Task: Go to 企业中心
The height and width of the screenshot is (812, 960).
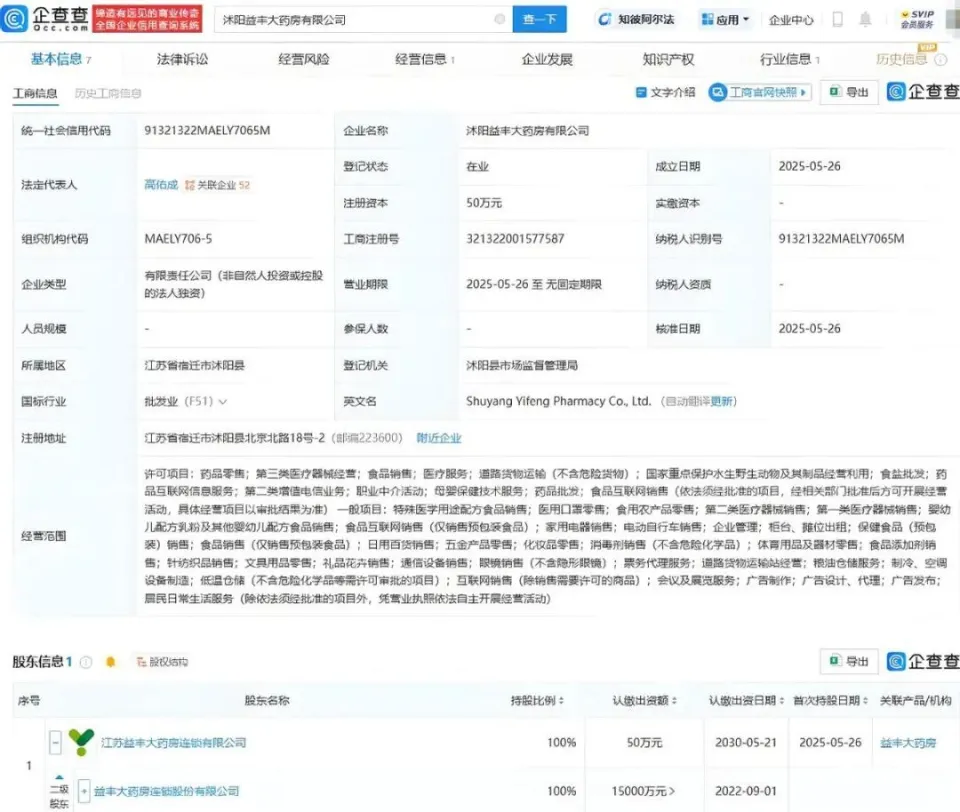Action: point(791,20)
